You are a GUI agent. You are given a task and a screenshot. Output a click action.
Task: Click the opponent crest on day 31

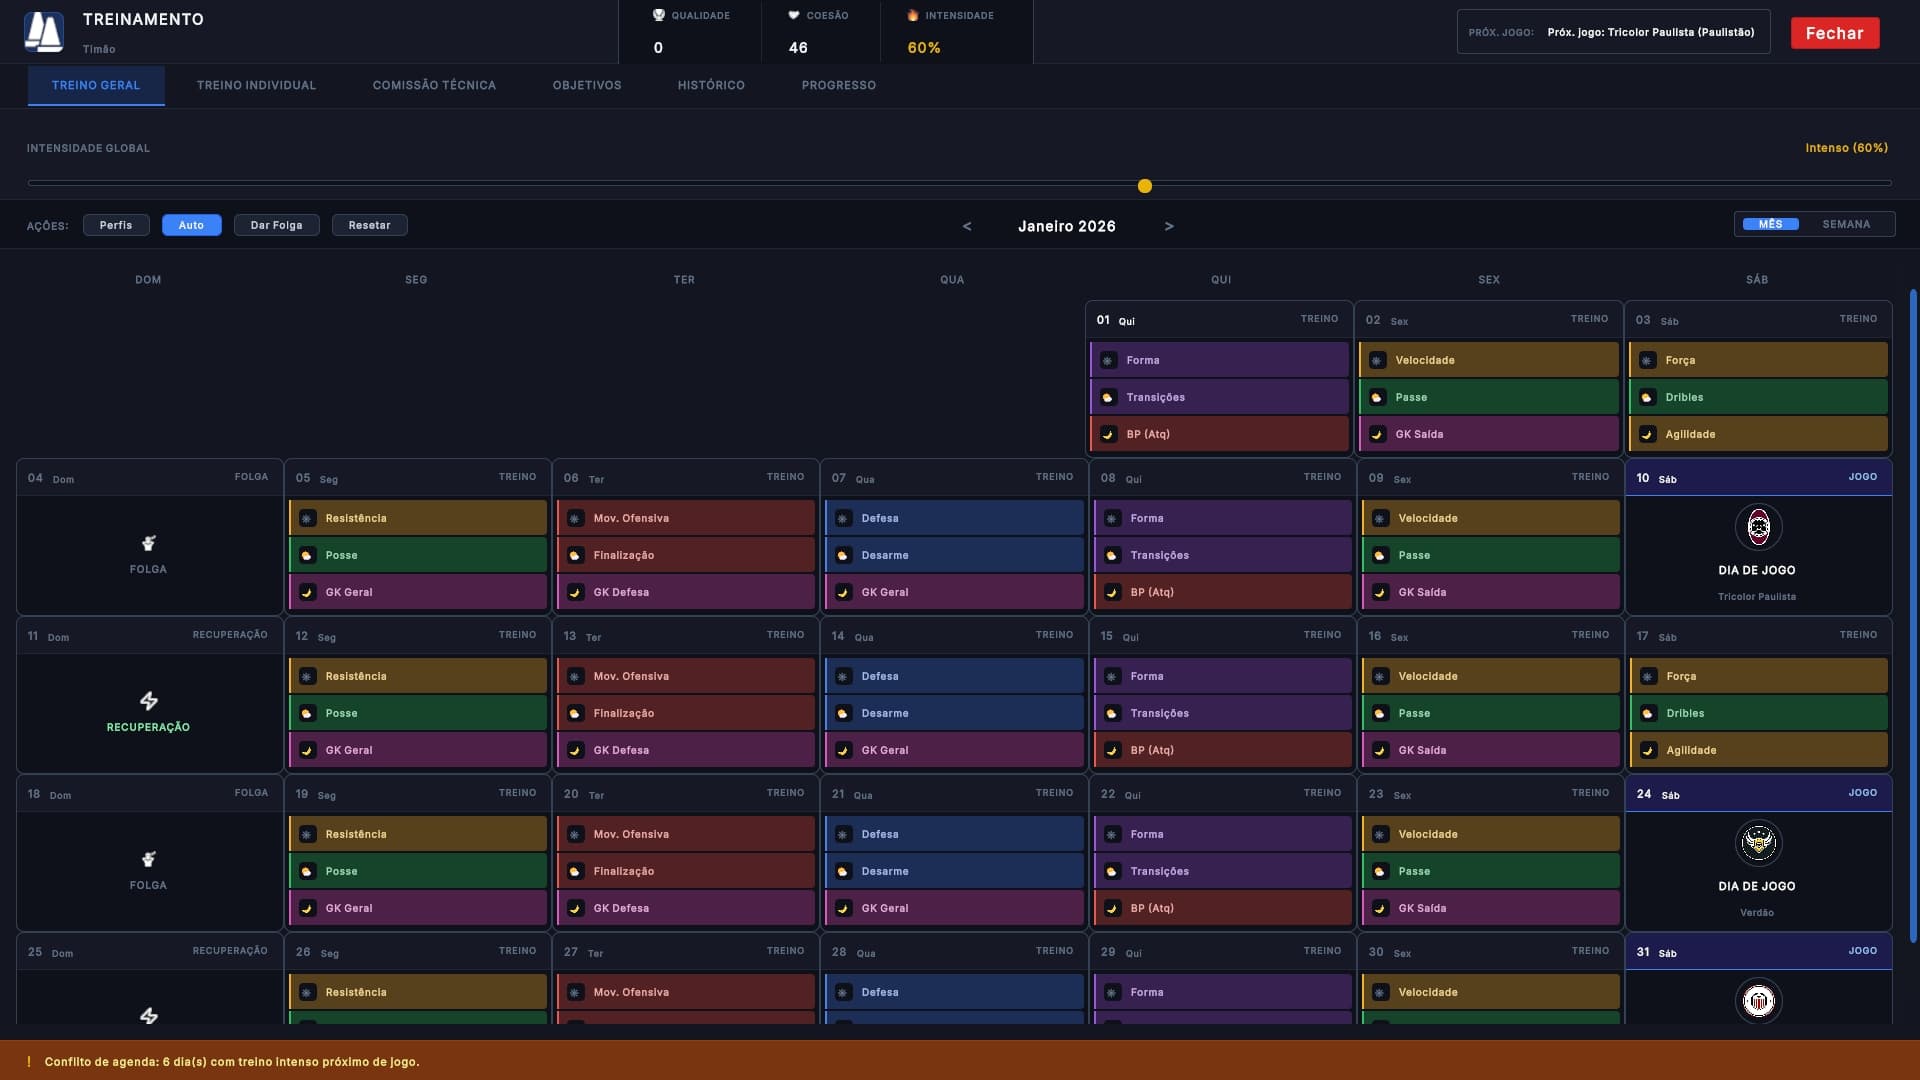[x=1758, y=1001]
